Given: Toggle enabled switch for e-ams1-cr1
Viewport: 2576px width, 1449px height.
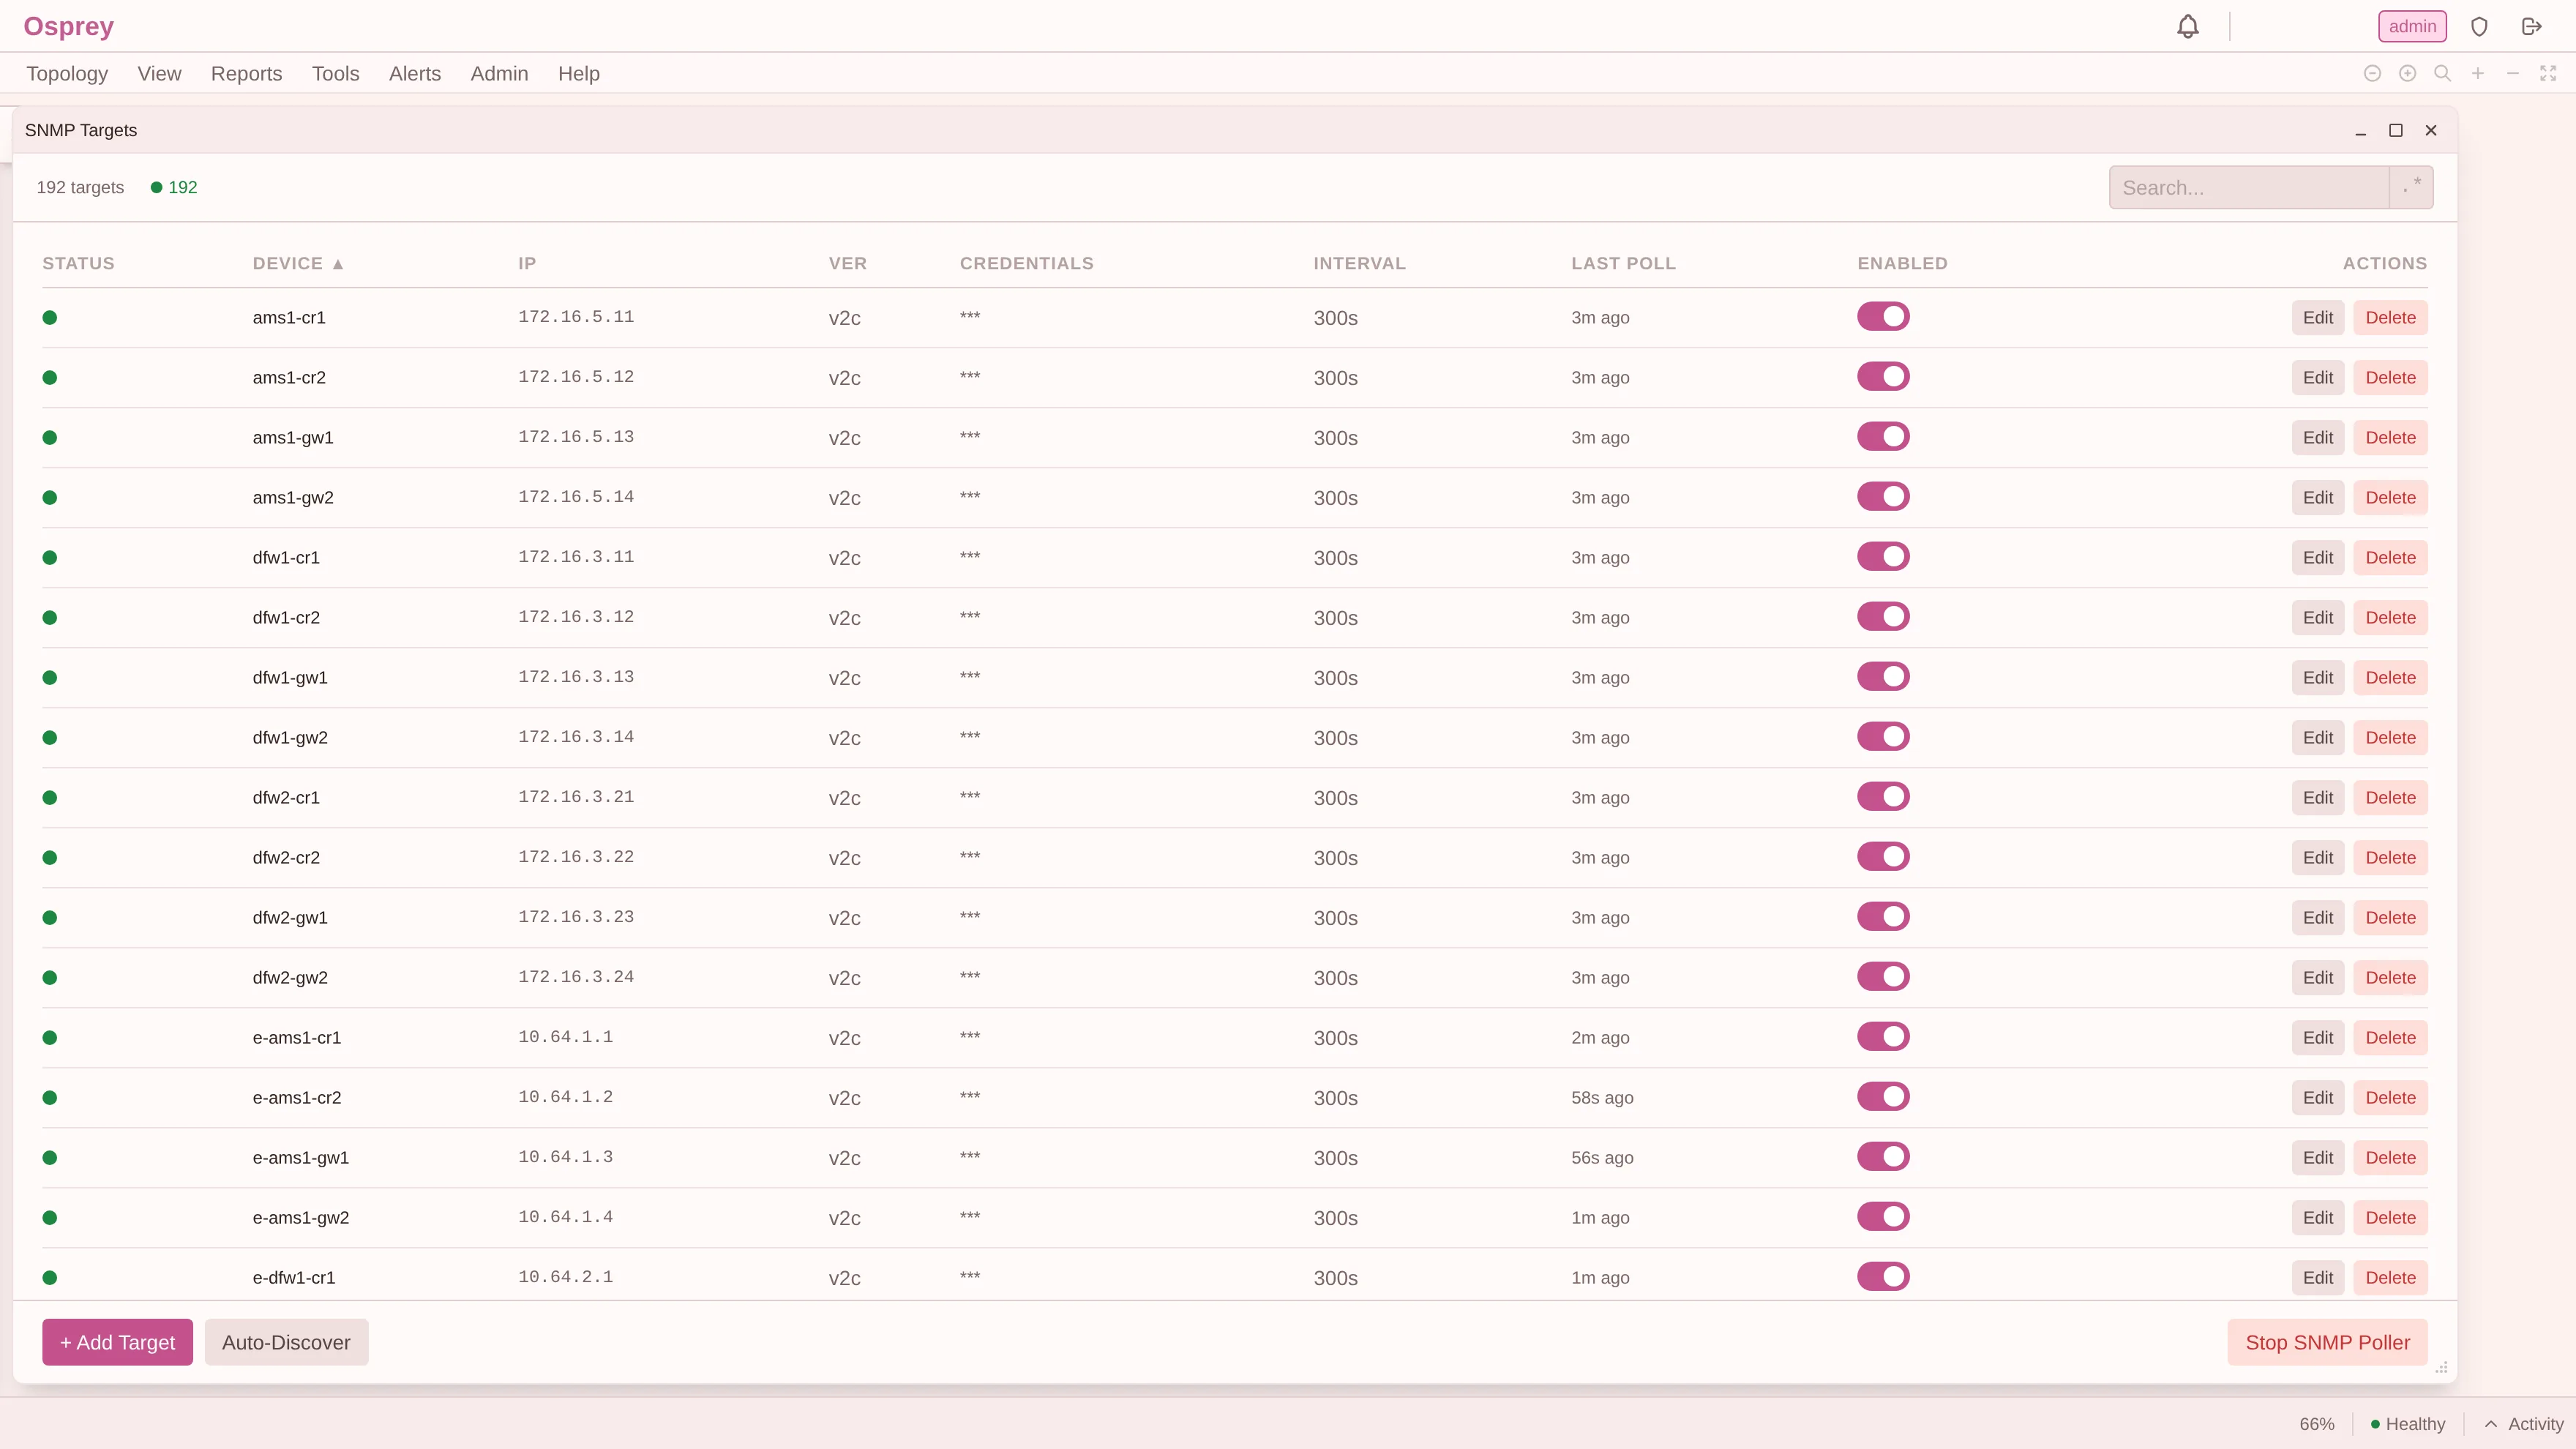Looking at the screenshot, I should [x=1883, y=1037].
